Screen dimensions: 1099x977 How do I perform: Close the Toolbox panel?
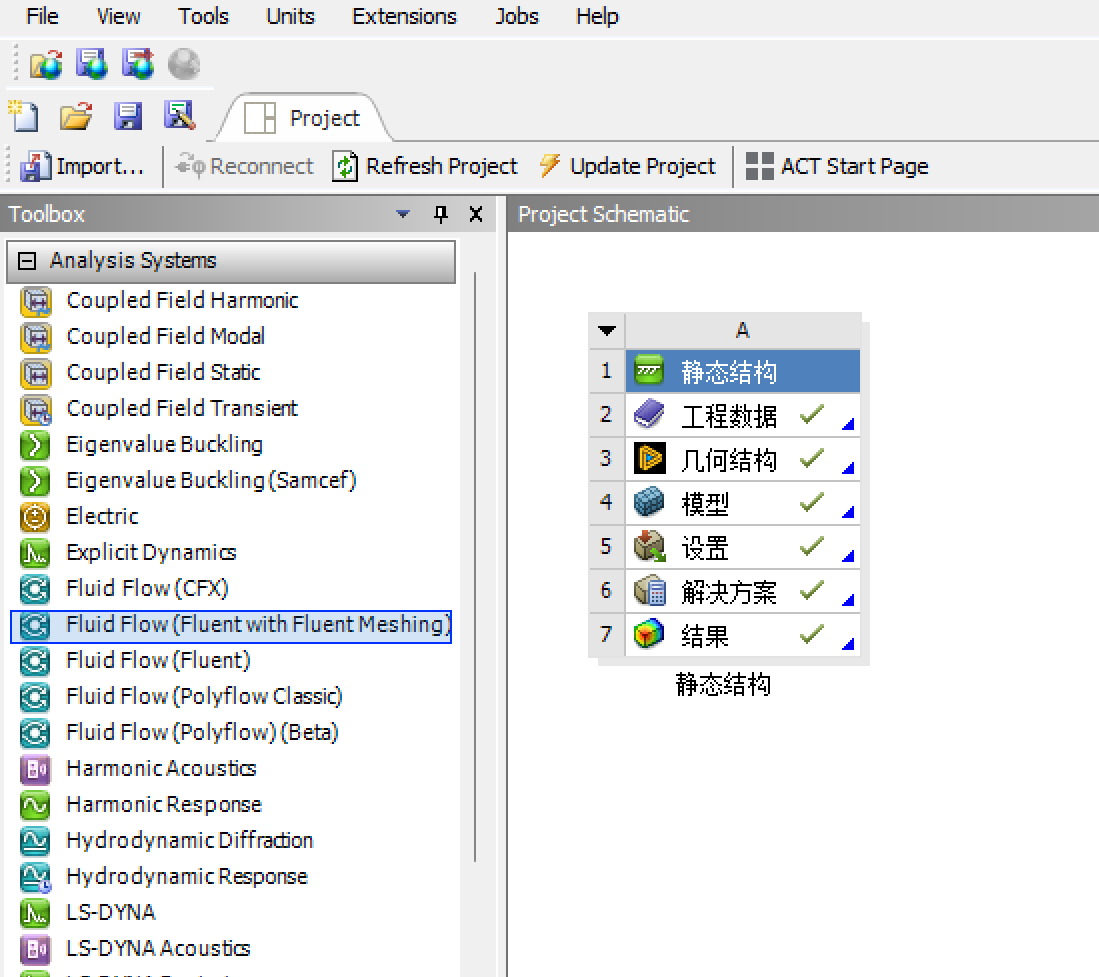point(476,214)
